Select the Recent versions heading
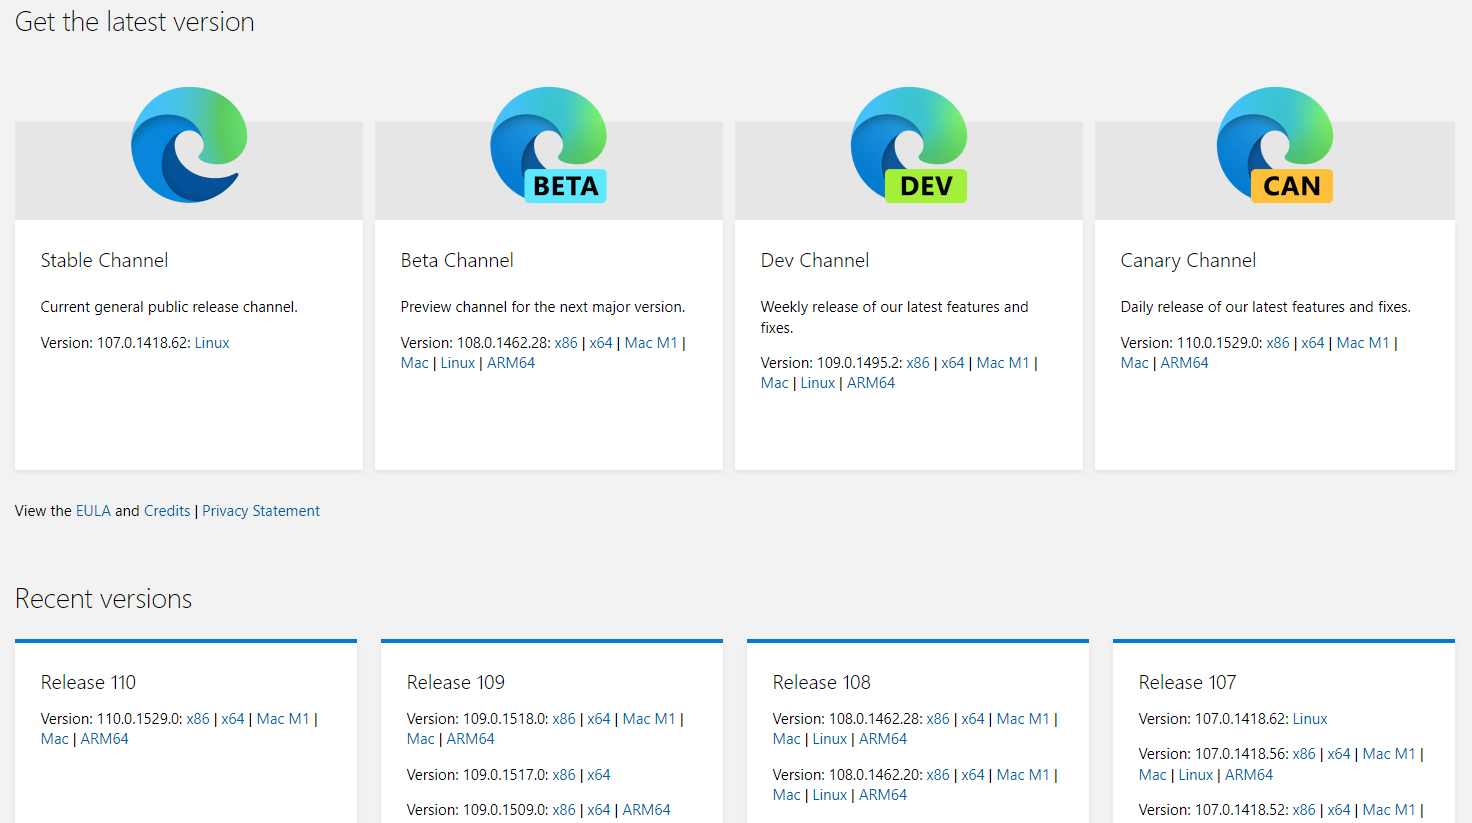 (103, 599)
